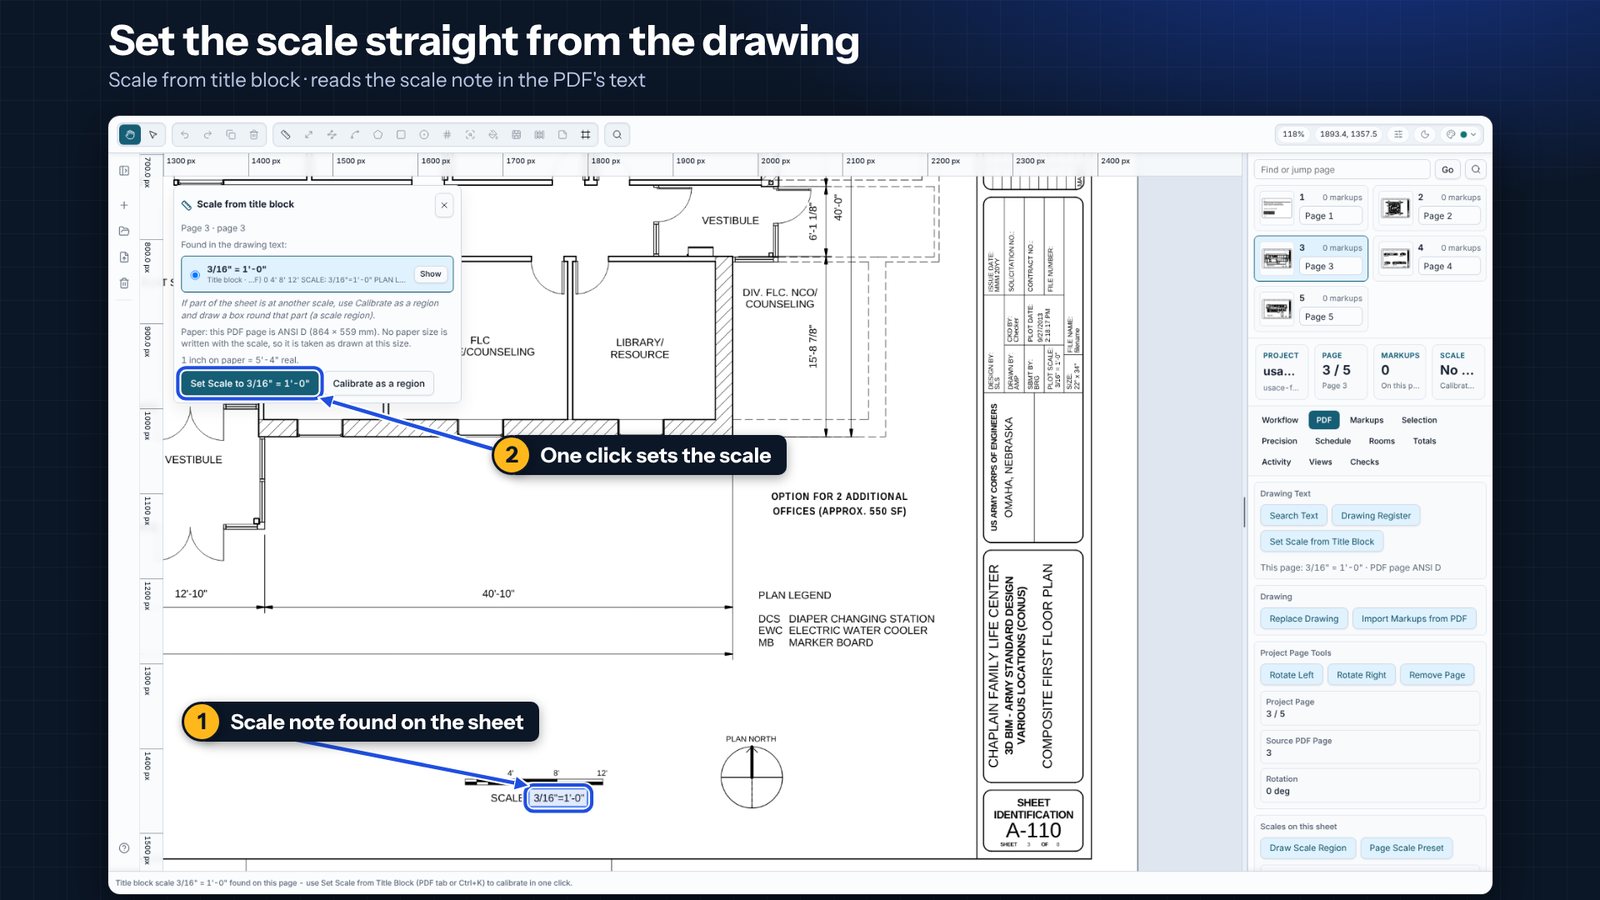Open the Schedule tab

click(1332, 441)
